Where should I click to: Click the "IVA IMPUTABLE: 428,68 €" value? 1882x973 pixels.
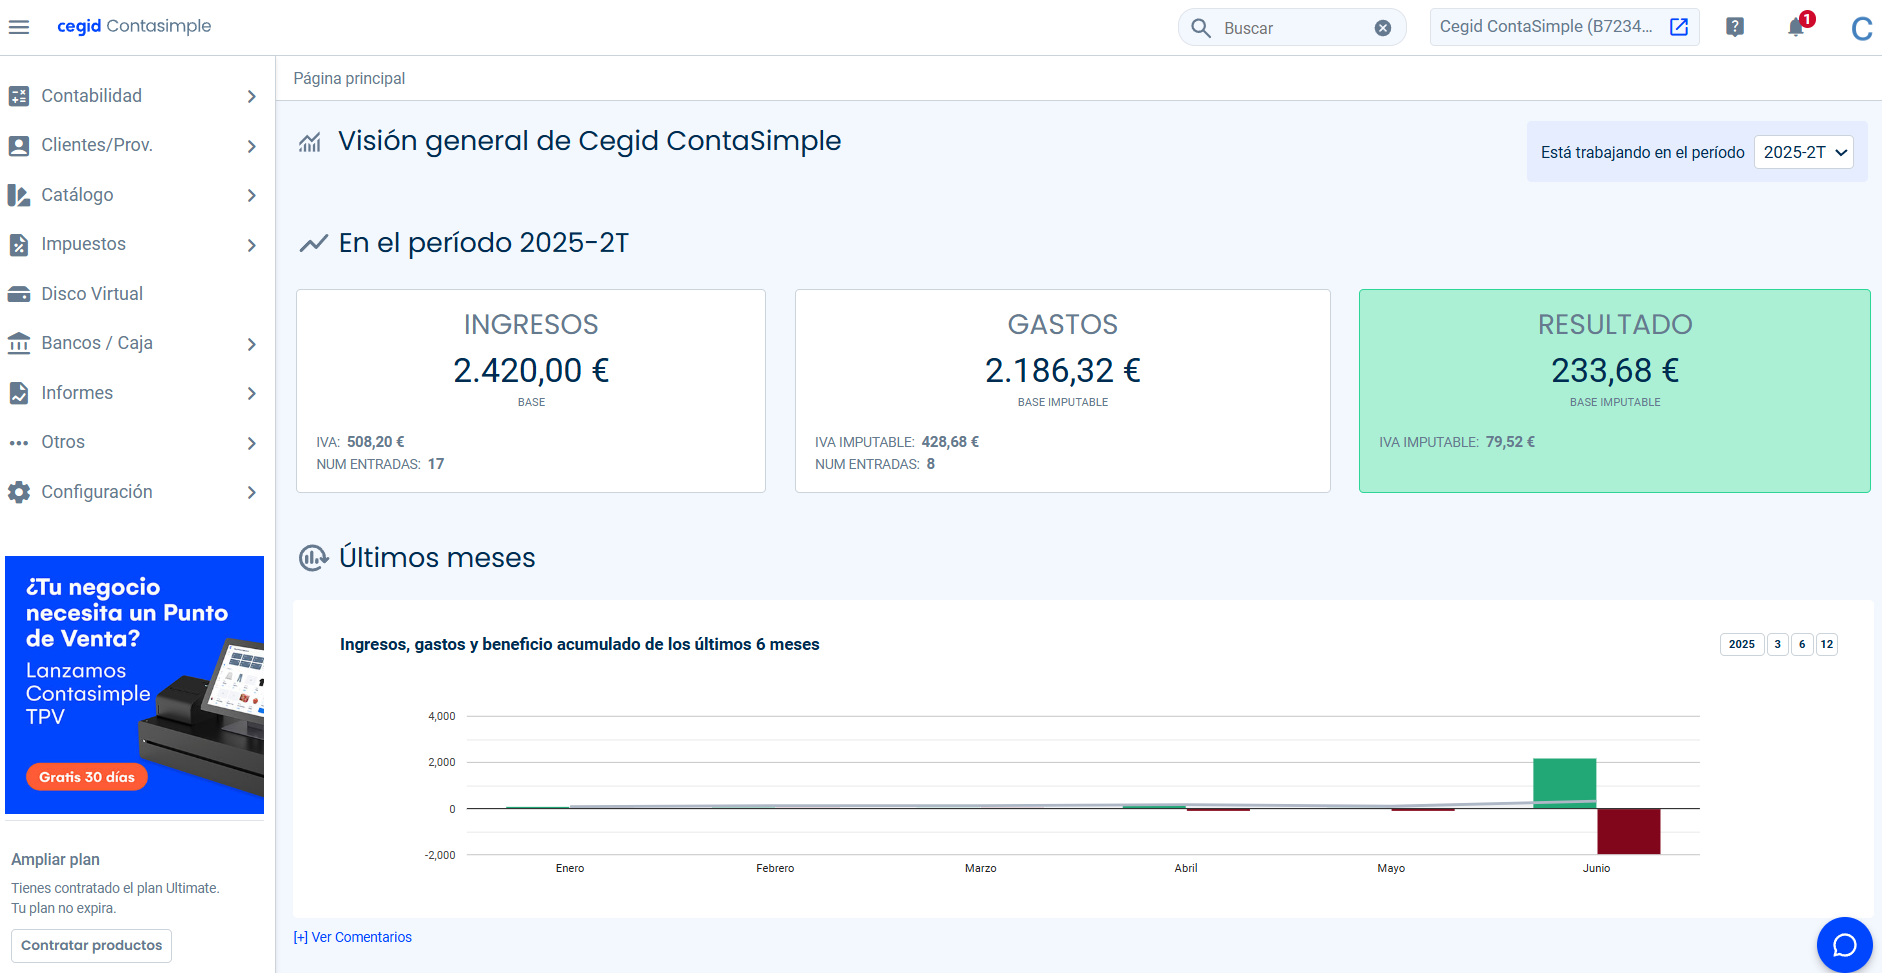point(897,442)
